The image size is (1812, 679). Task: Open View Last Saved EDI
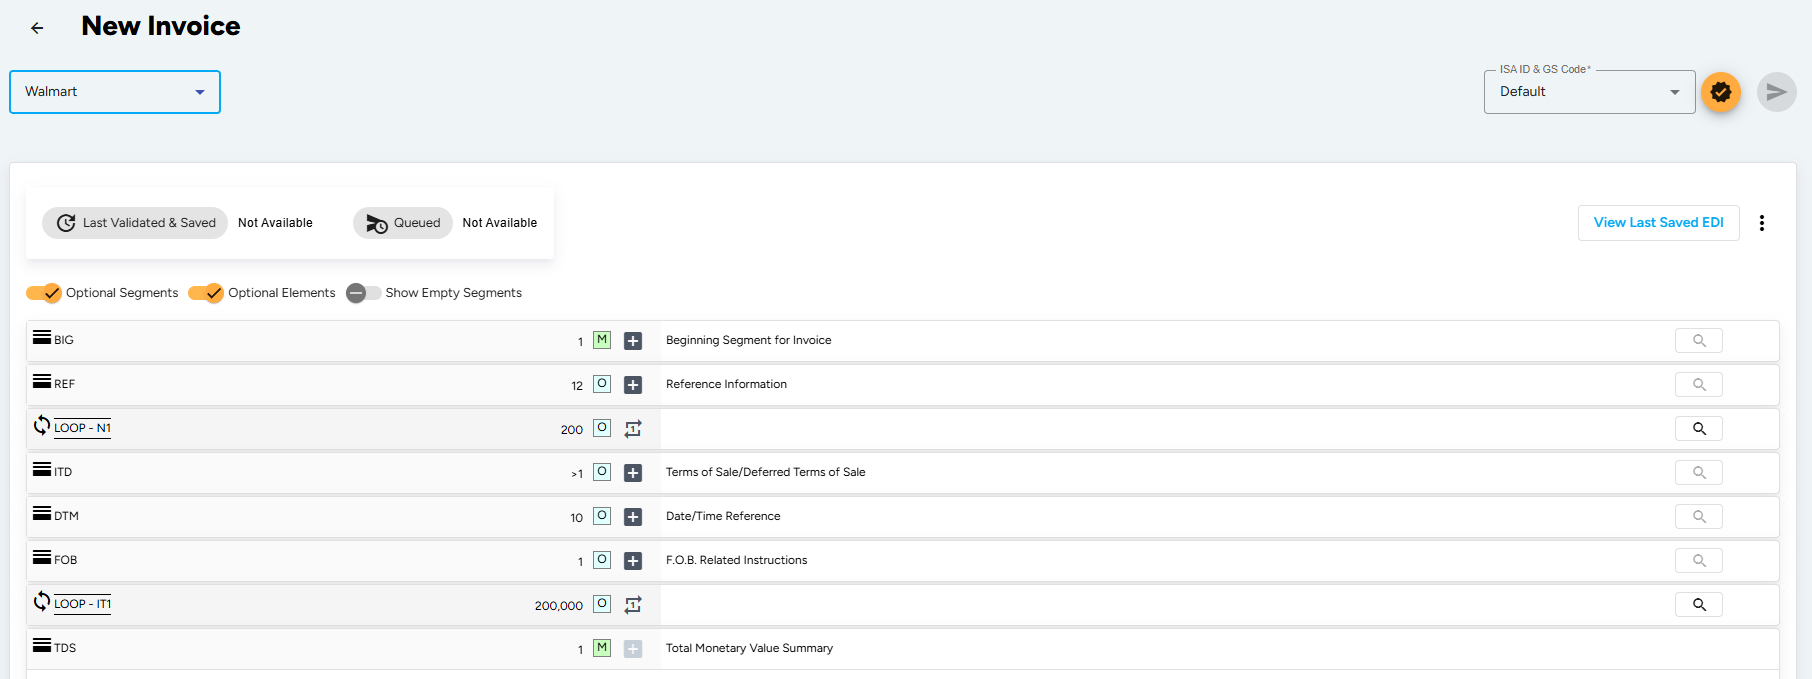(1658, 223)
